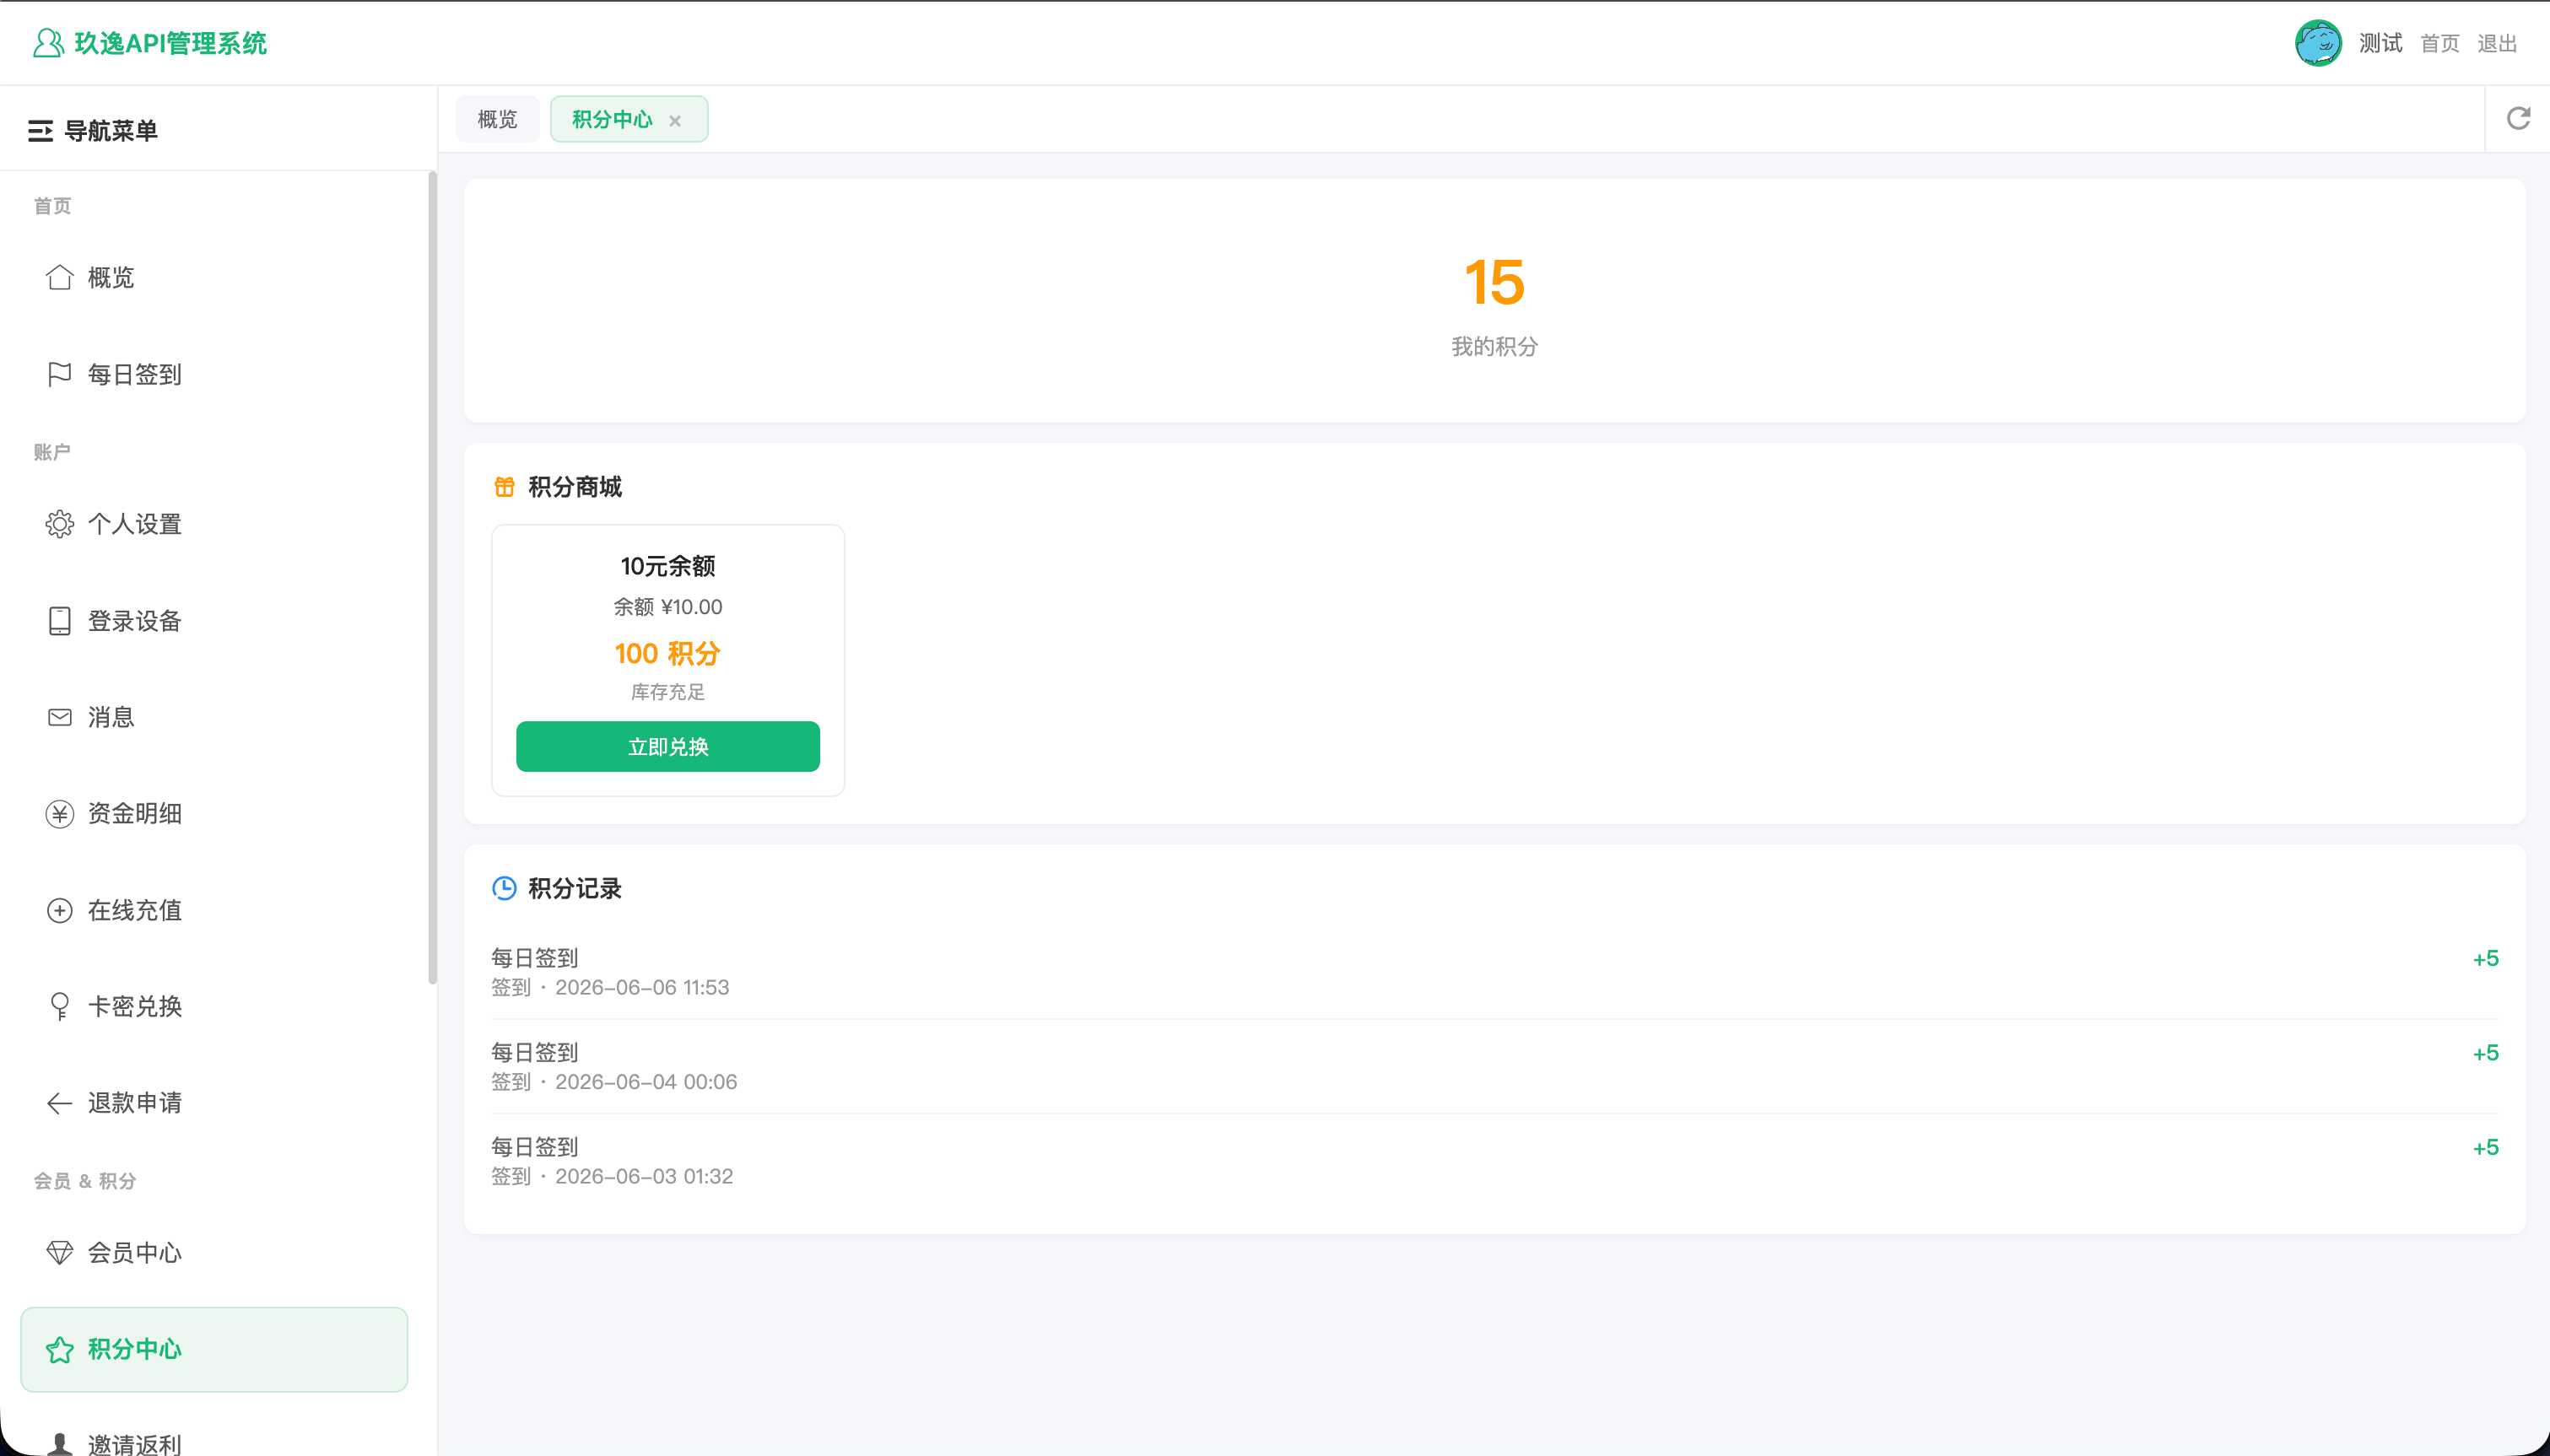Click the diamond icon for 会员中心
The height and width of the screenshot is (1456, 2550).
[60, 1252]
